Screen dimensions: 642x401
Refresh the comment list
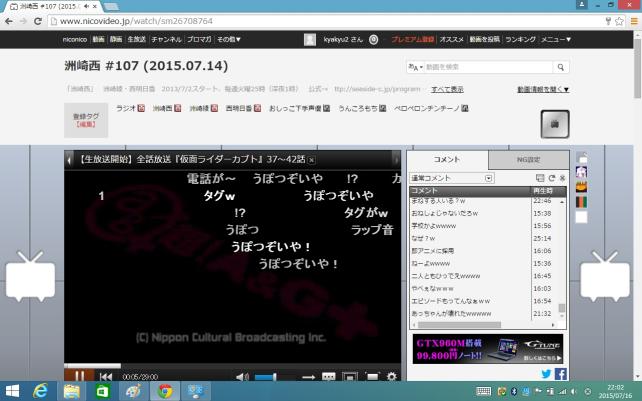point(552,178)
